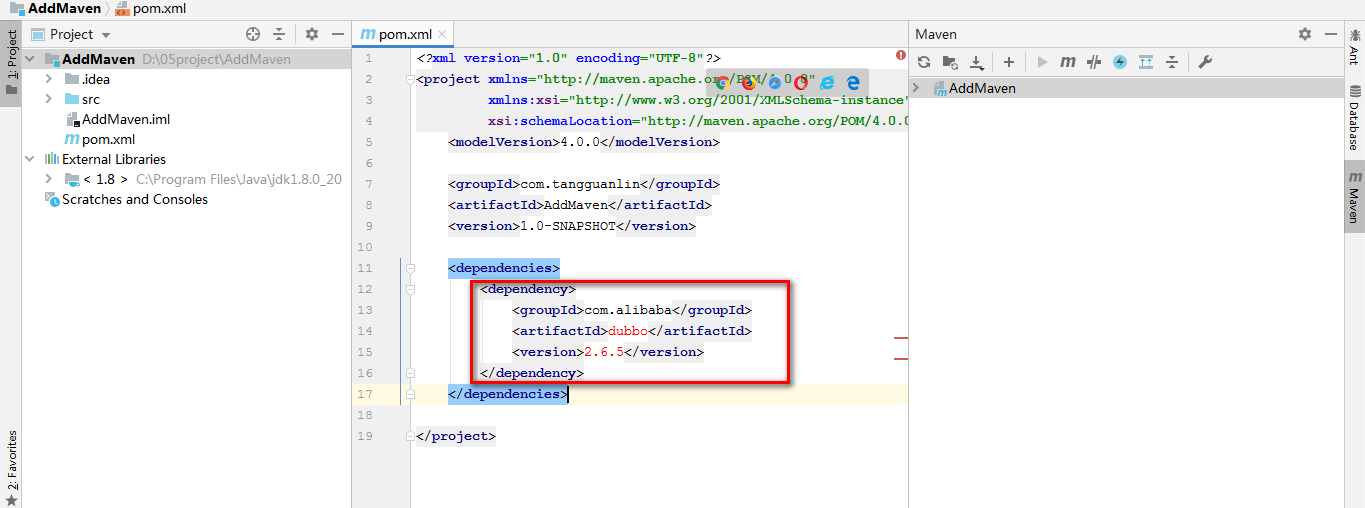Fold the project tag at line 2

point(411,79)
